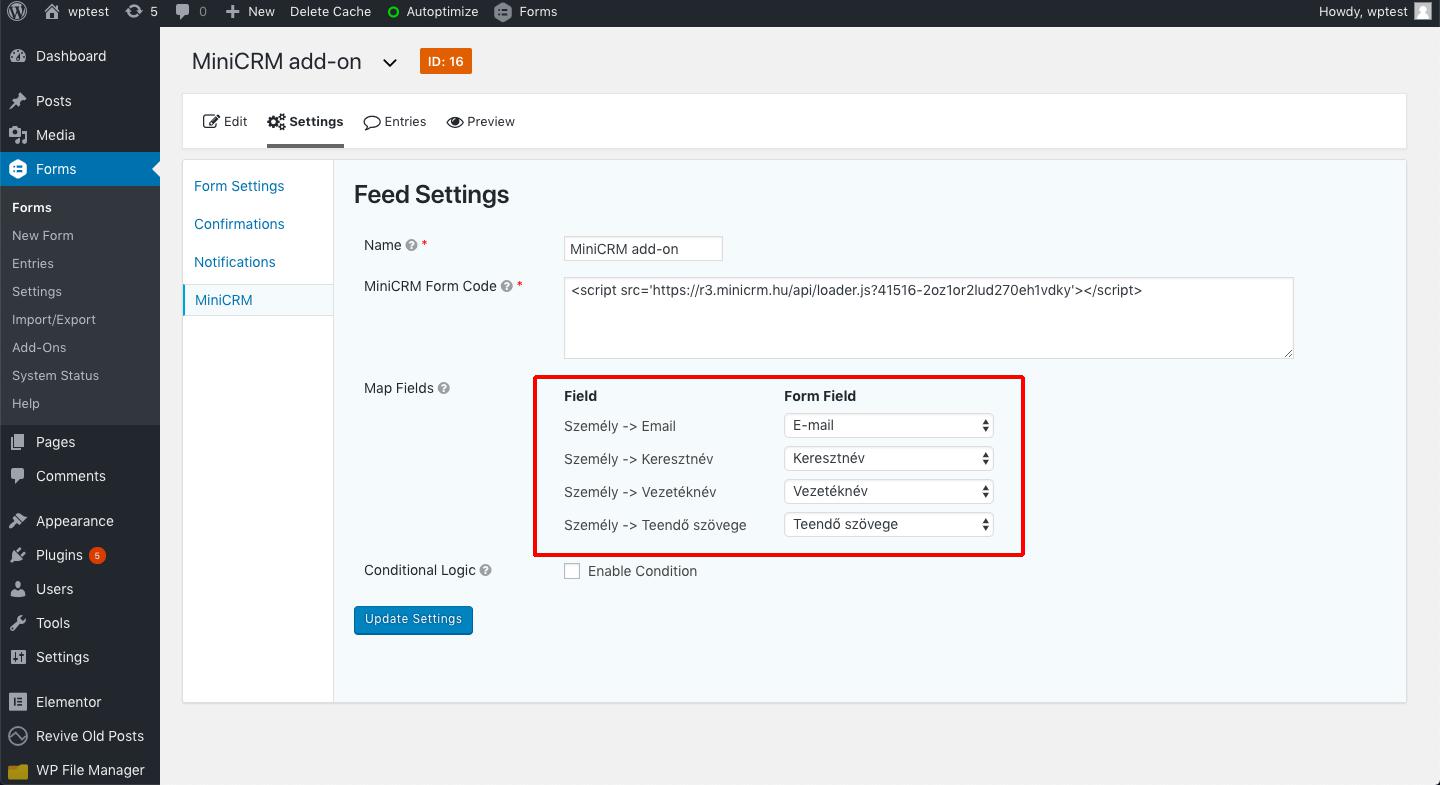1440x785 pixels.
Task: Click Delete Cache in admin bar
Action: pos(330,12)
